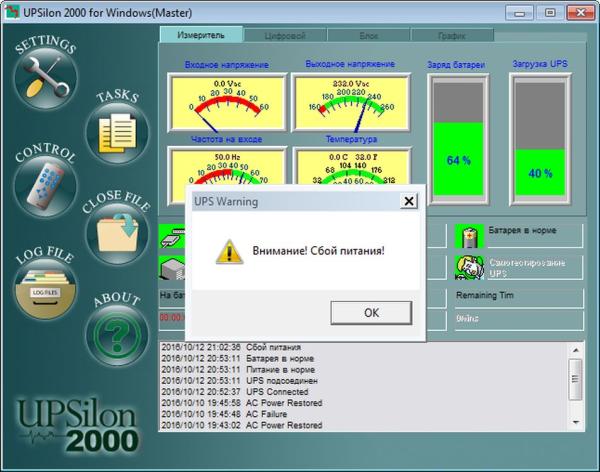This screenshot has height=472, width=600.
Task: Click the input voltage gauge
Action: pos(227,102)
